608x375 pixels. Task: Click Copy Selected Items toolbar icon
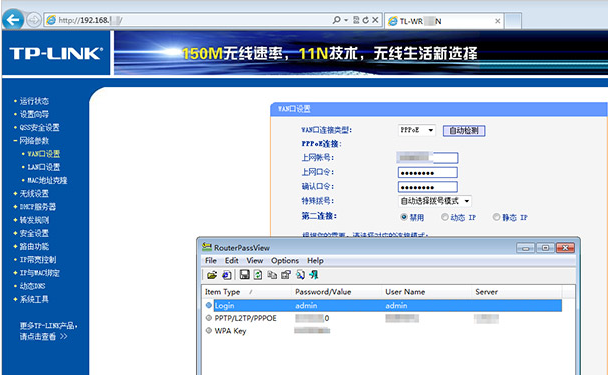pyautogui.click(x=272, y=275)
